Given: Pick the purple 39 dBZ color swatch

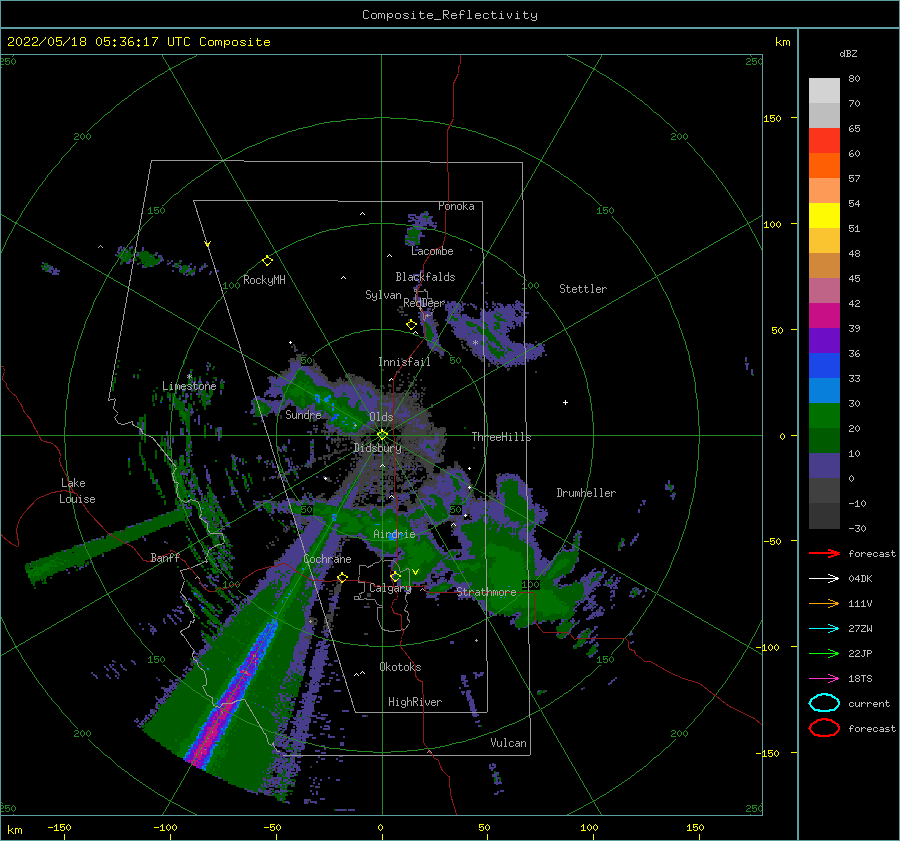Looking at the screenshot, I should click(x=824, y=340).
